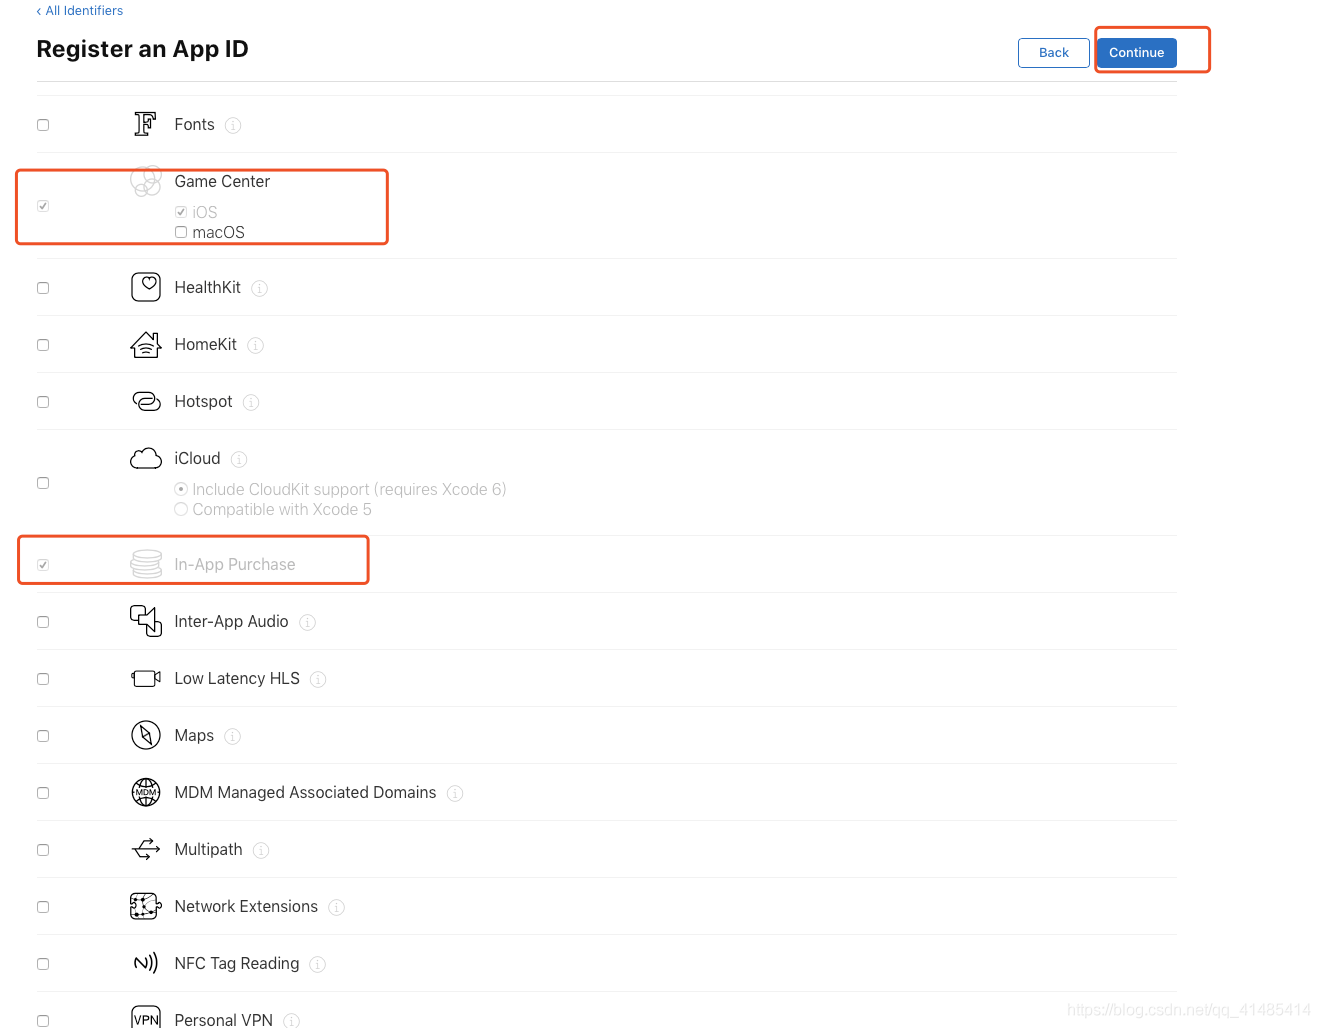1320x1028 pixels.
Task: Check the Inter-App Audio checkbox
Action: (43, 622)
